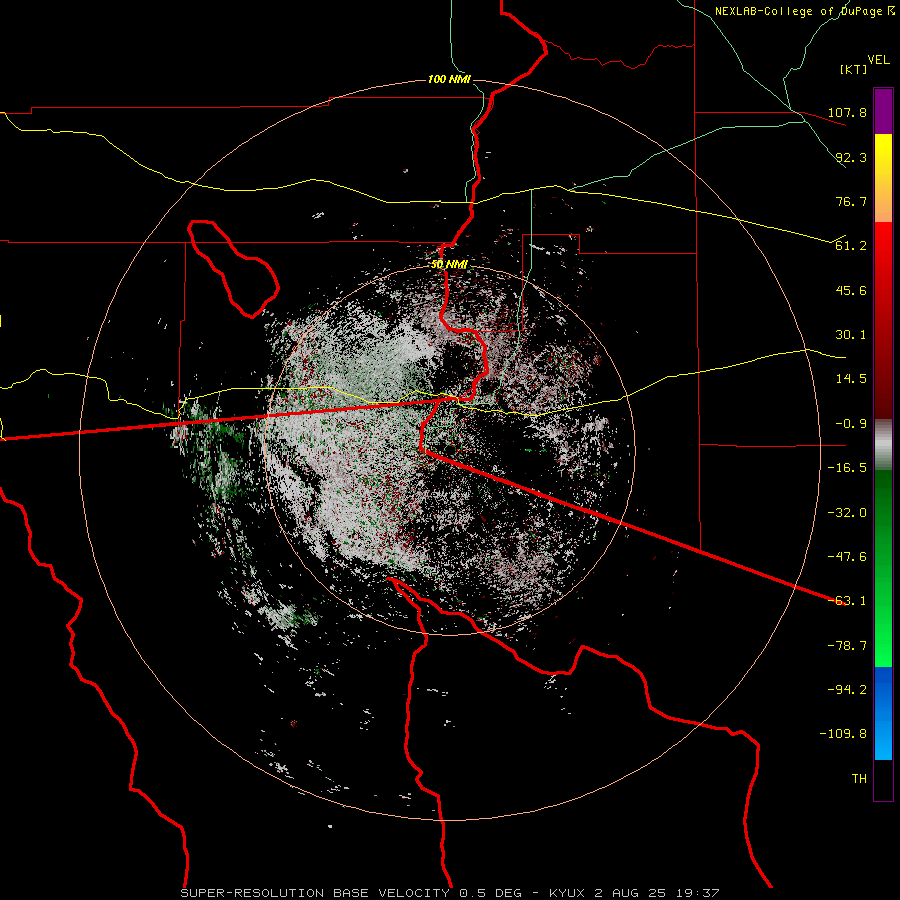Screen dimensions: 900x900
Task: Click the -0.9 velocity legend value
Action: [851, 424]
